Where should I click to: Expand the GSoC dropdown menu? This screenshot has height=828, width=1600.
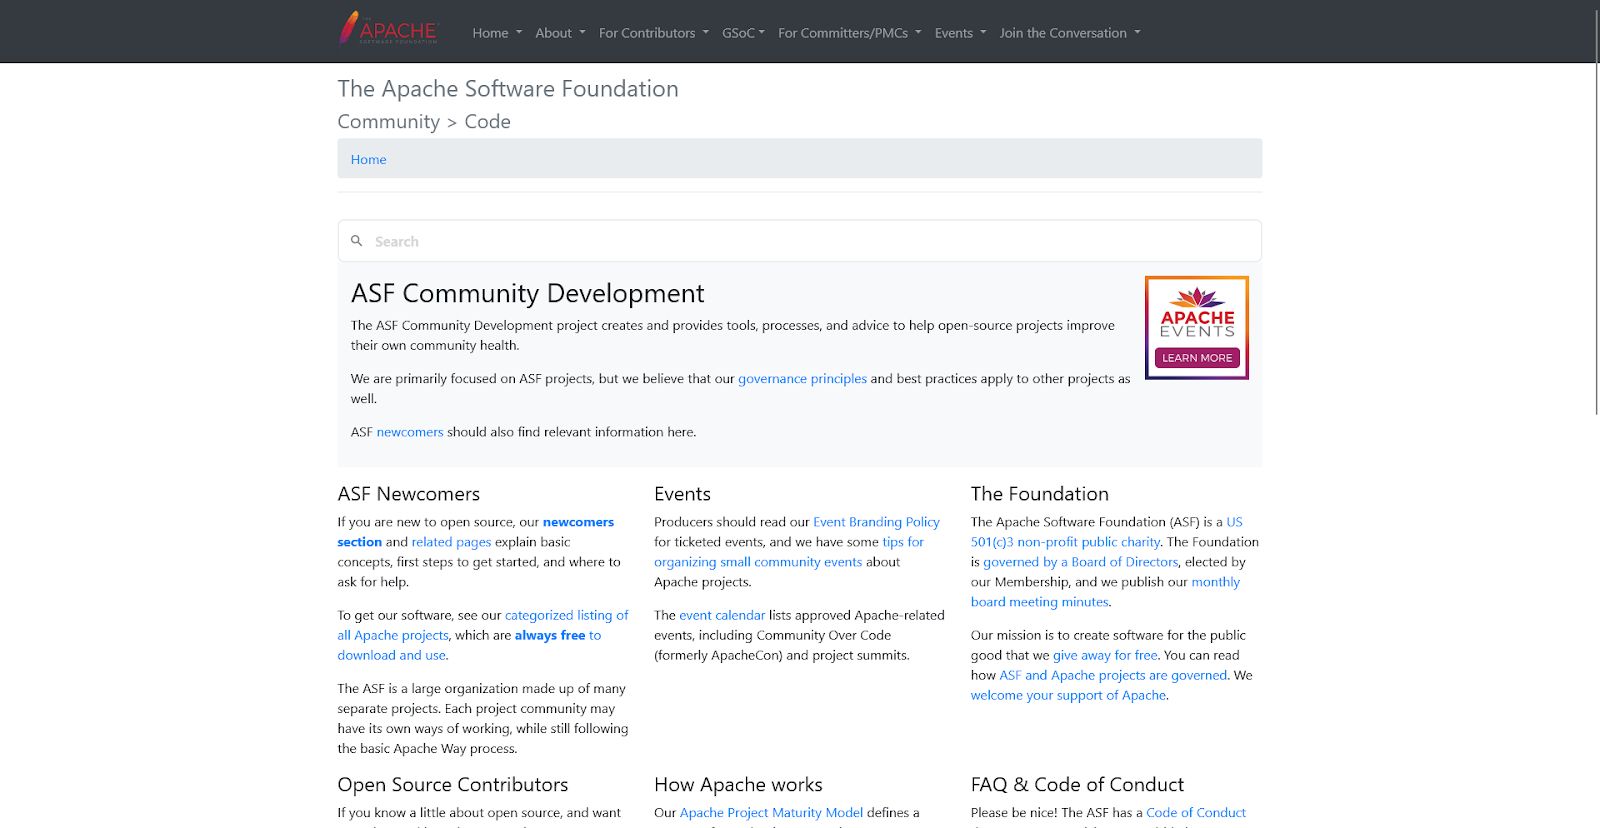point(744,33)
